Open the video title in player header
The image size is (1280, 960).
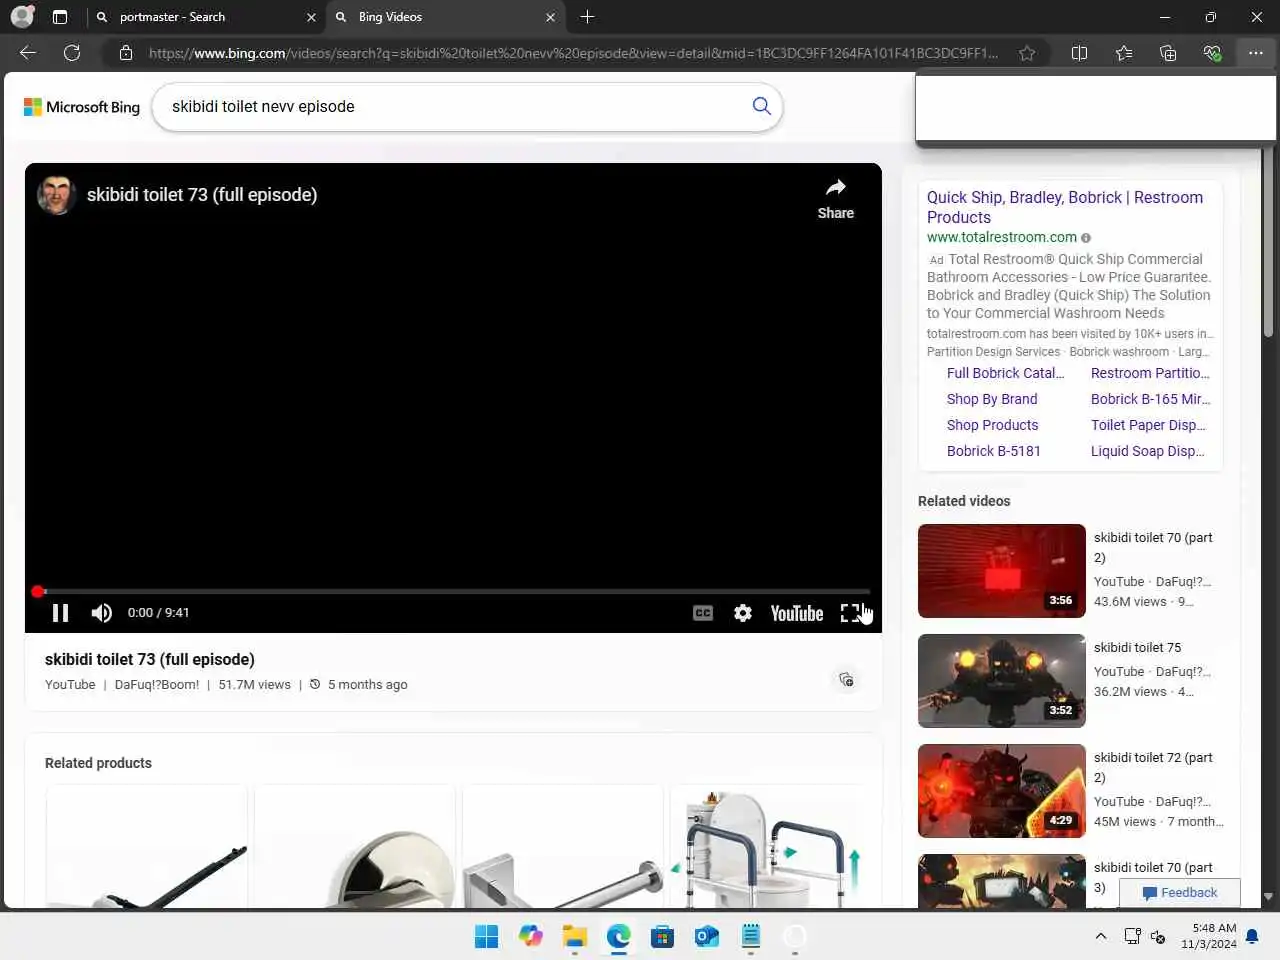point(202,195)
